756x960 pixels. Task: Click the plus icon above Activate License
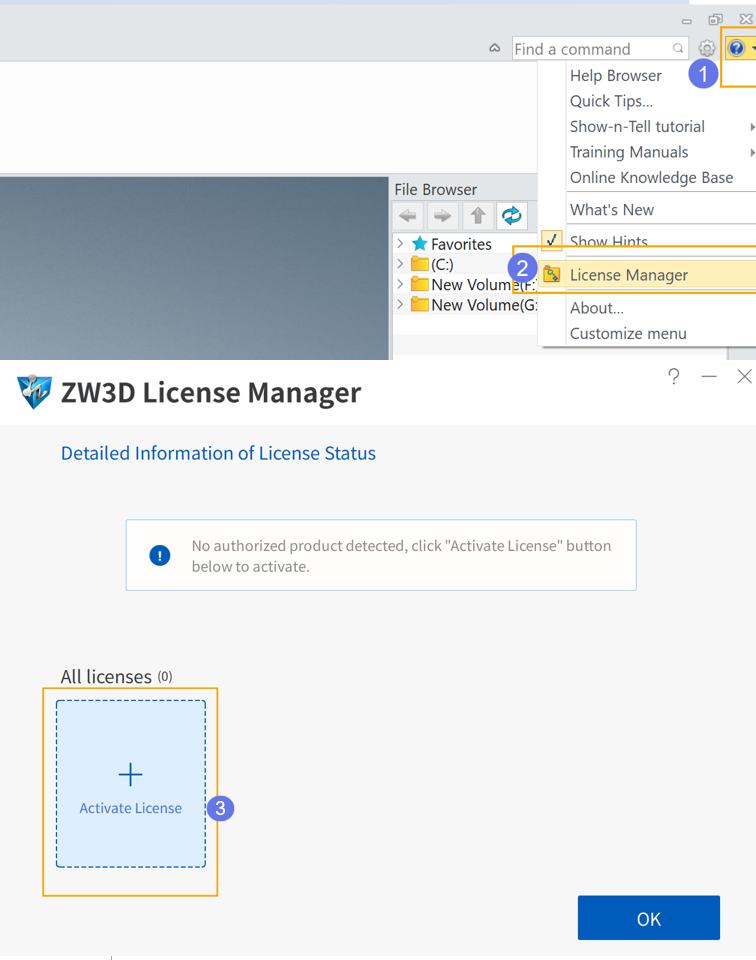coord(130,774)
